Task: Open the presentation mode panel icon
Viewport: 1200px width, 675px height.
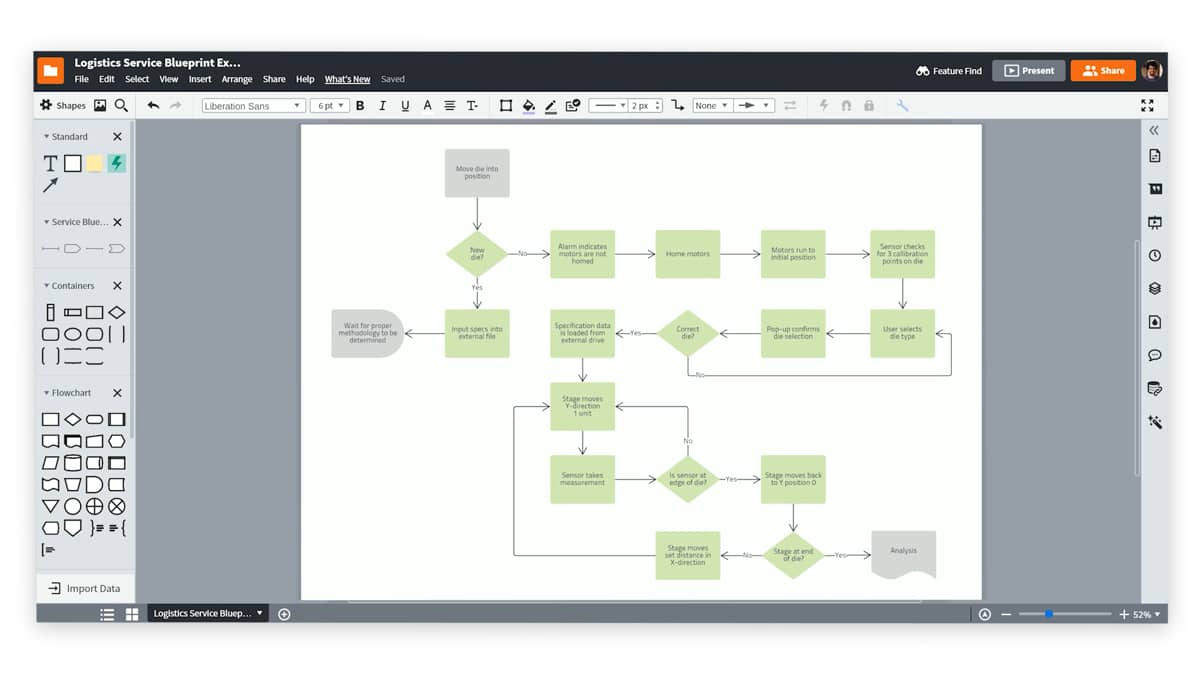Action: (x=1155, y=222)
